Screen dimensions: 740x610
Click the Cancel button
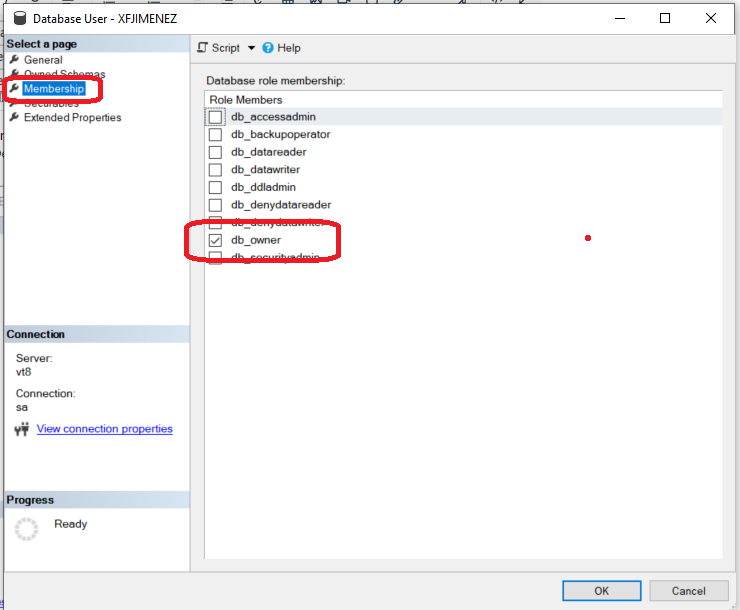[x=689, y=591]
